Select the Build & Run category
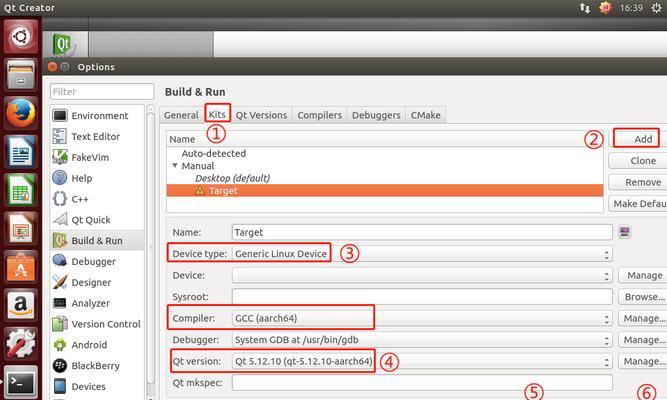Image resolution: width=667 pixels, height=400 pixels. (x=97, y=241)
